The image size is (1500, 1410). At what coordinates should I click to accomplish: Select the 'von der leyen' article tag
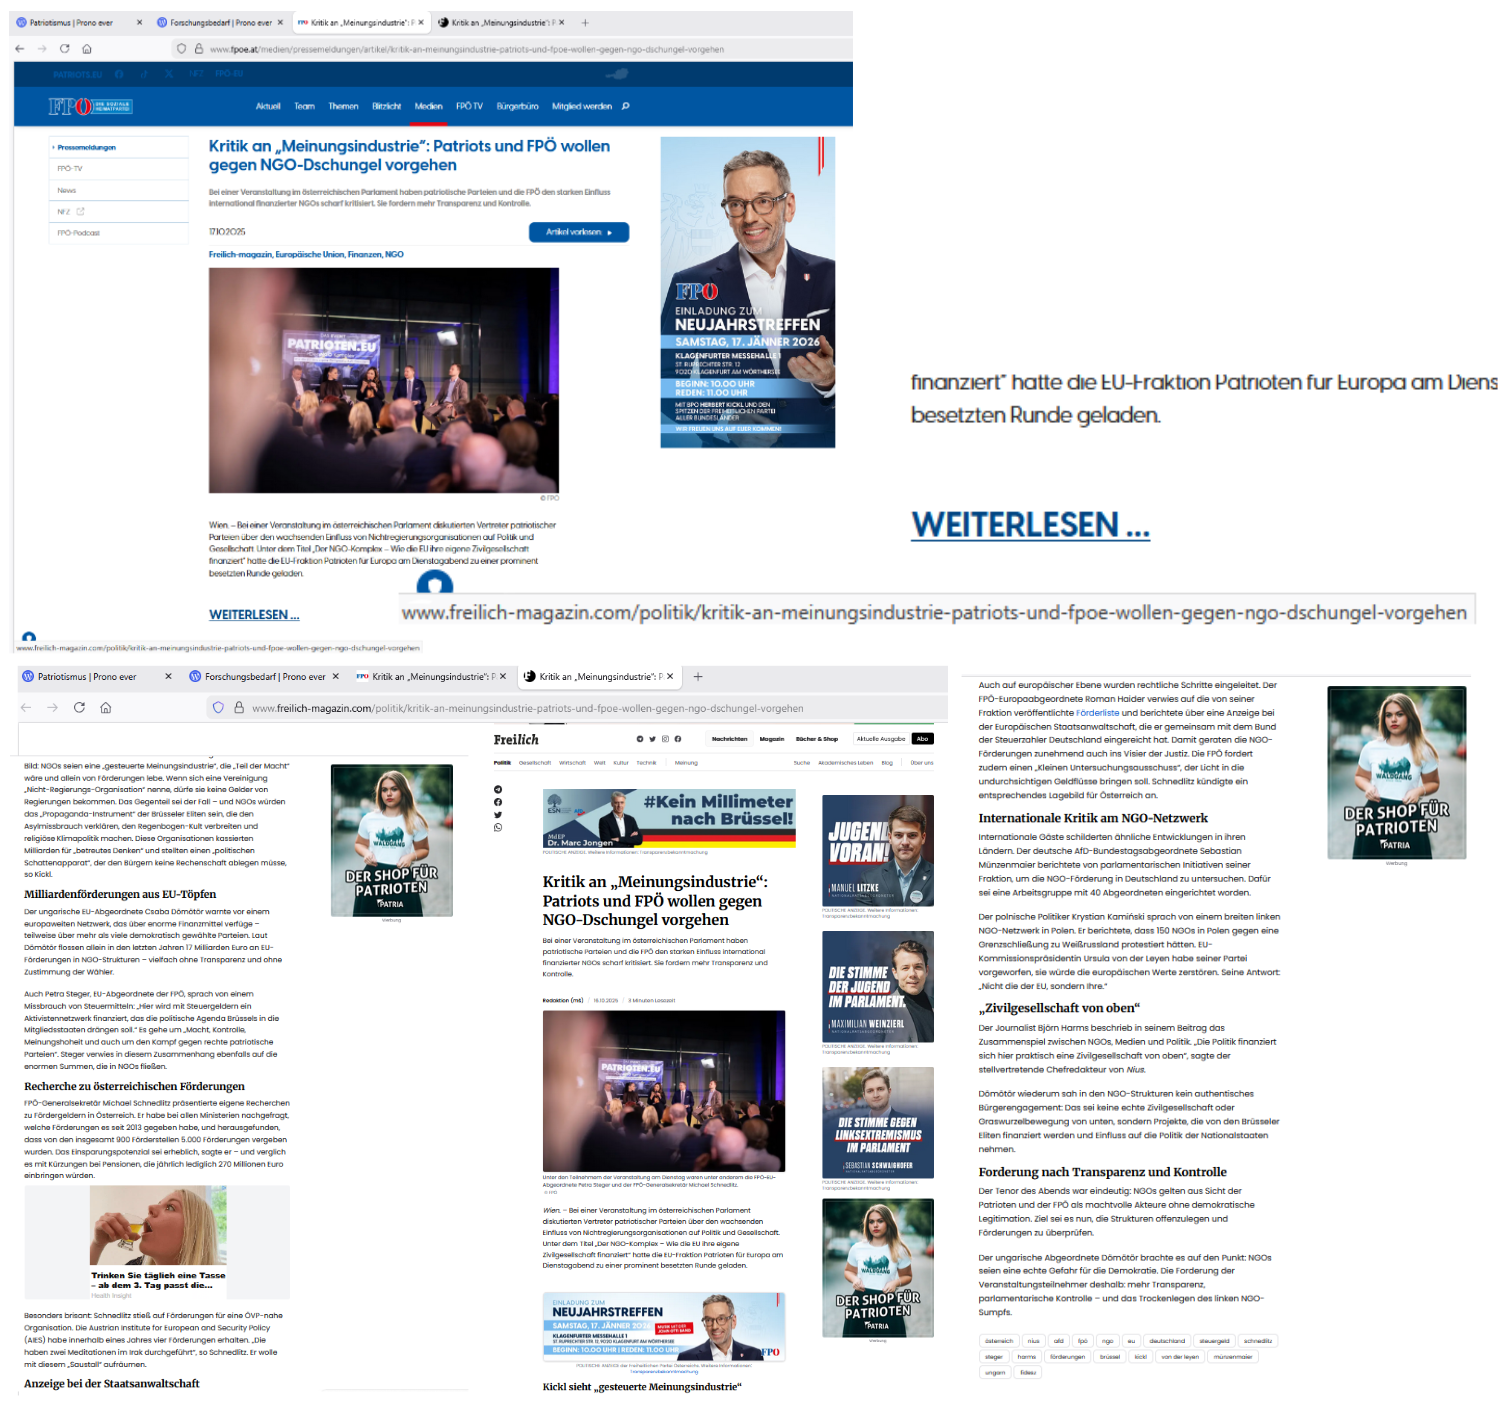[x=1179, y=1357]
